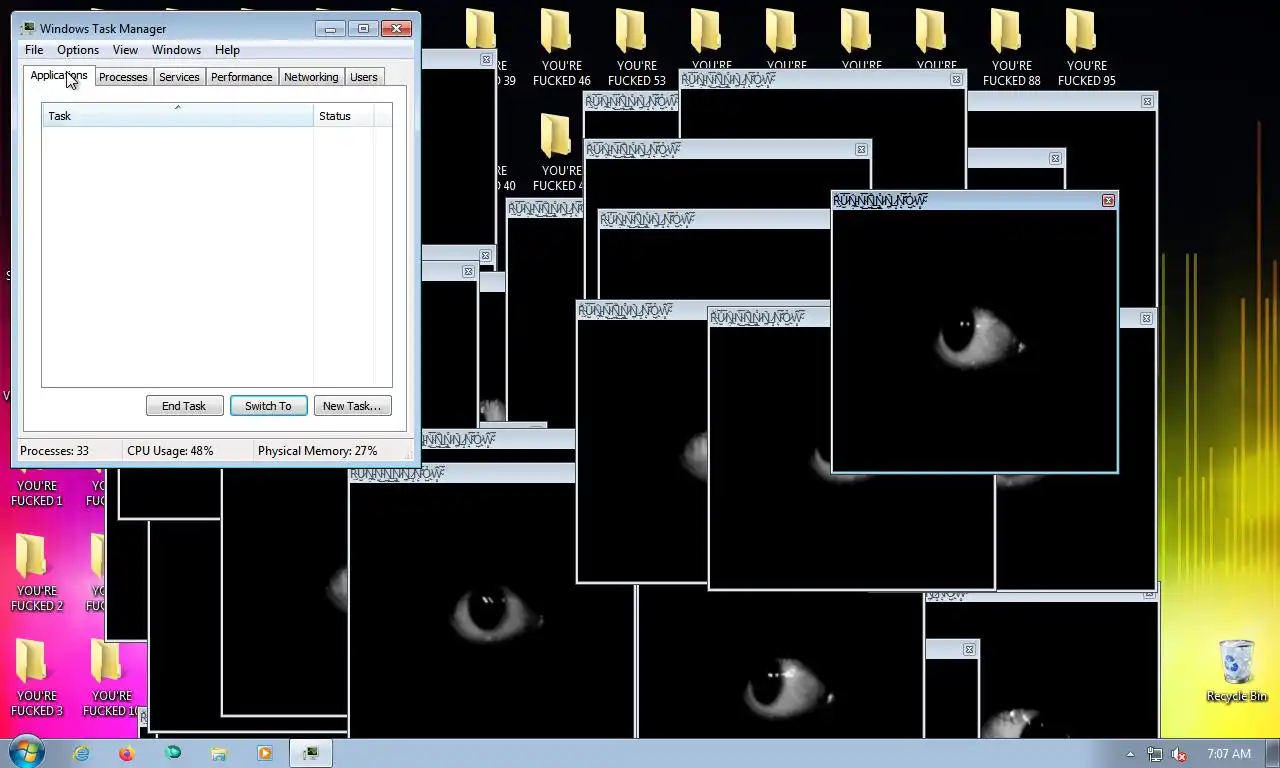This screenshot has width=1280, height=768.
Task: Click the 'Physical Memory: 27%' status text
Action: pos(317,451)
